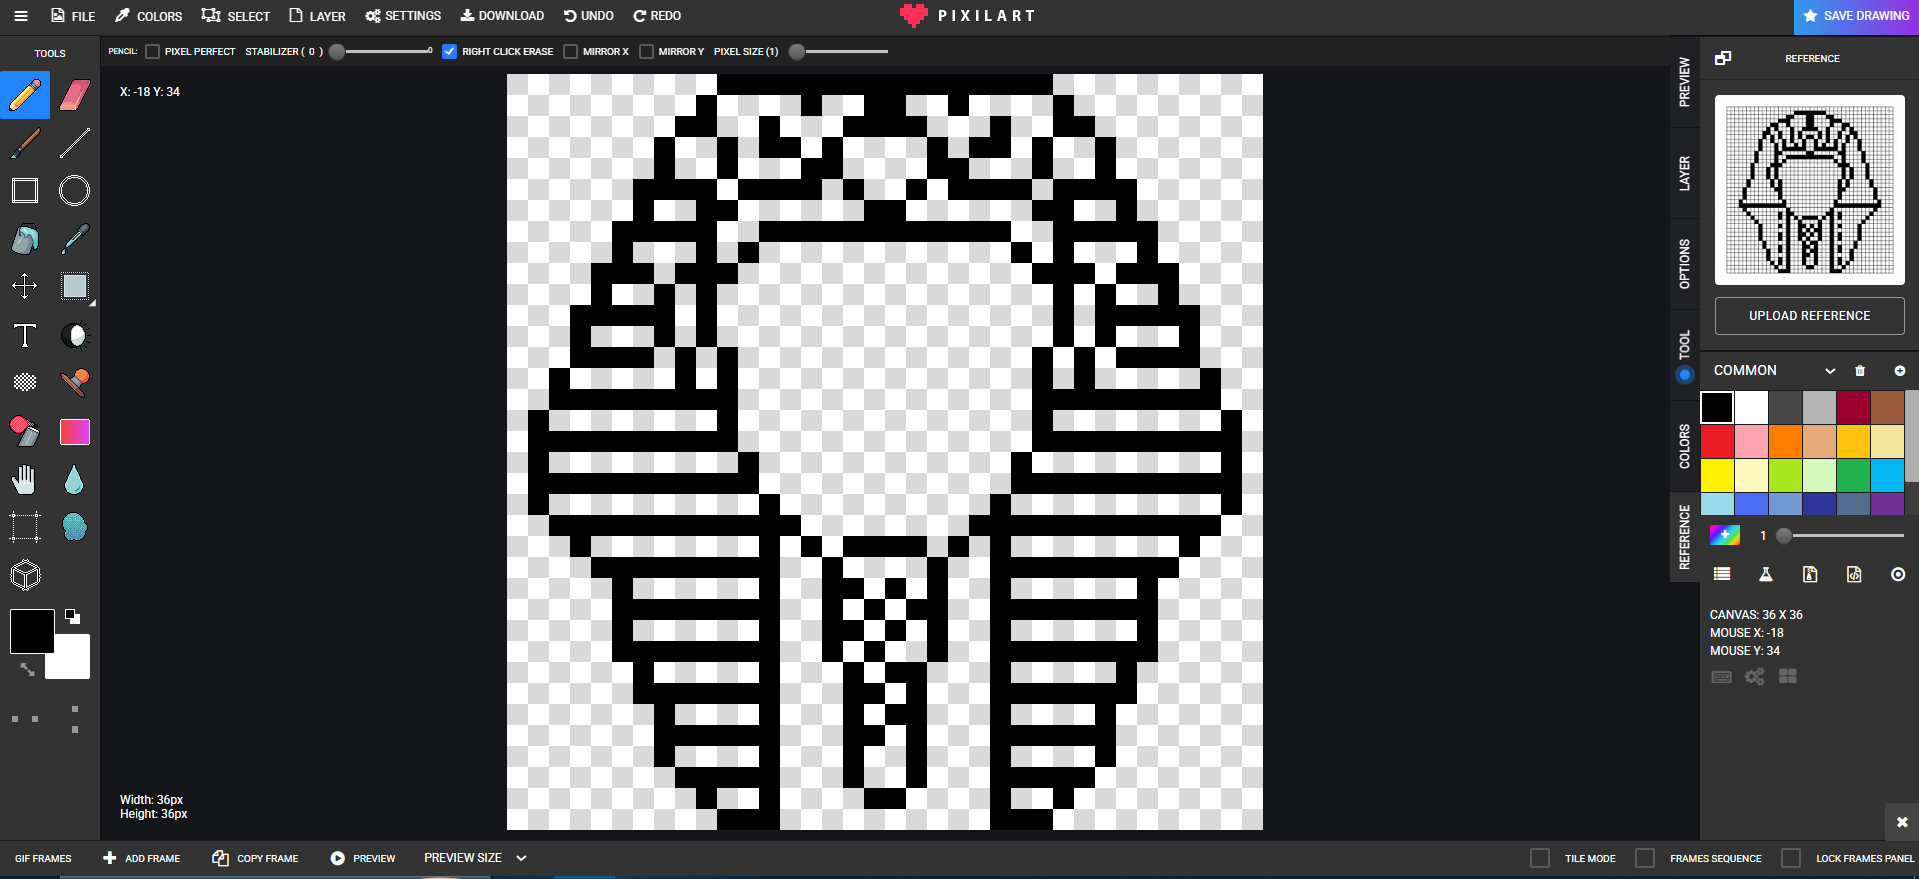
Task: Select the Gradient tool
Action: pos(75,431)
